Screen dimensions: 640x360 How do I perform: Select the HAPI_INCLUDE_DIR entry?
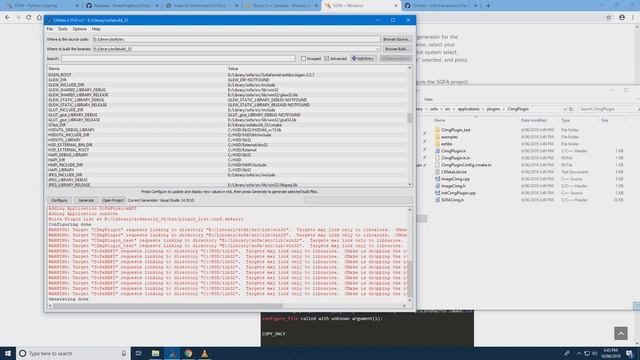pos(65,165)
